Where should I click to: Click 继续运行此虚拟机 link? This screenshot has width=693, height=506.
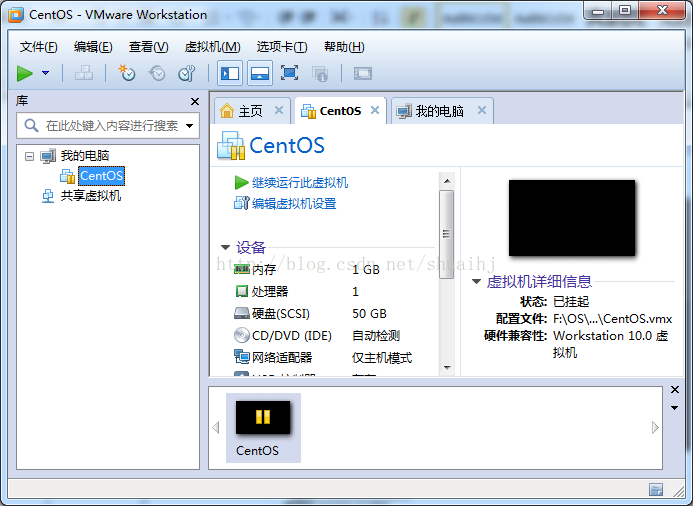(x=300, y=183)
